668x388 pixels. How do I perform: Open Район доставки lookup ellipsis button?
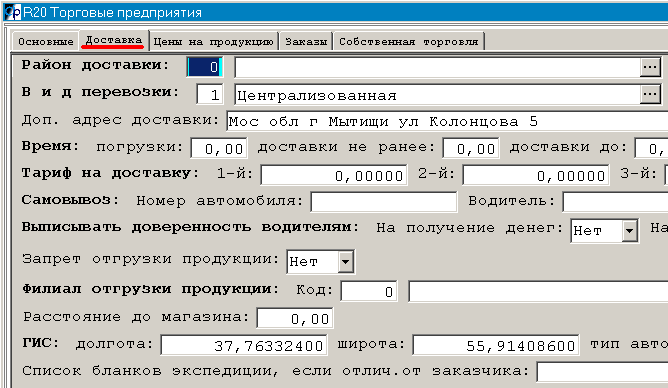pyautogui.click(x=650, y=67)
